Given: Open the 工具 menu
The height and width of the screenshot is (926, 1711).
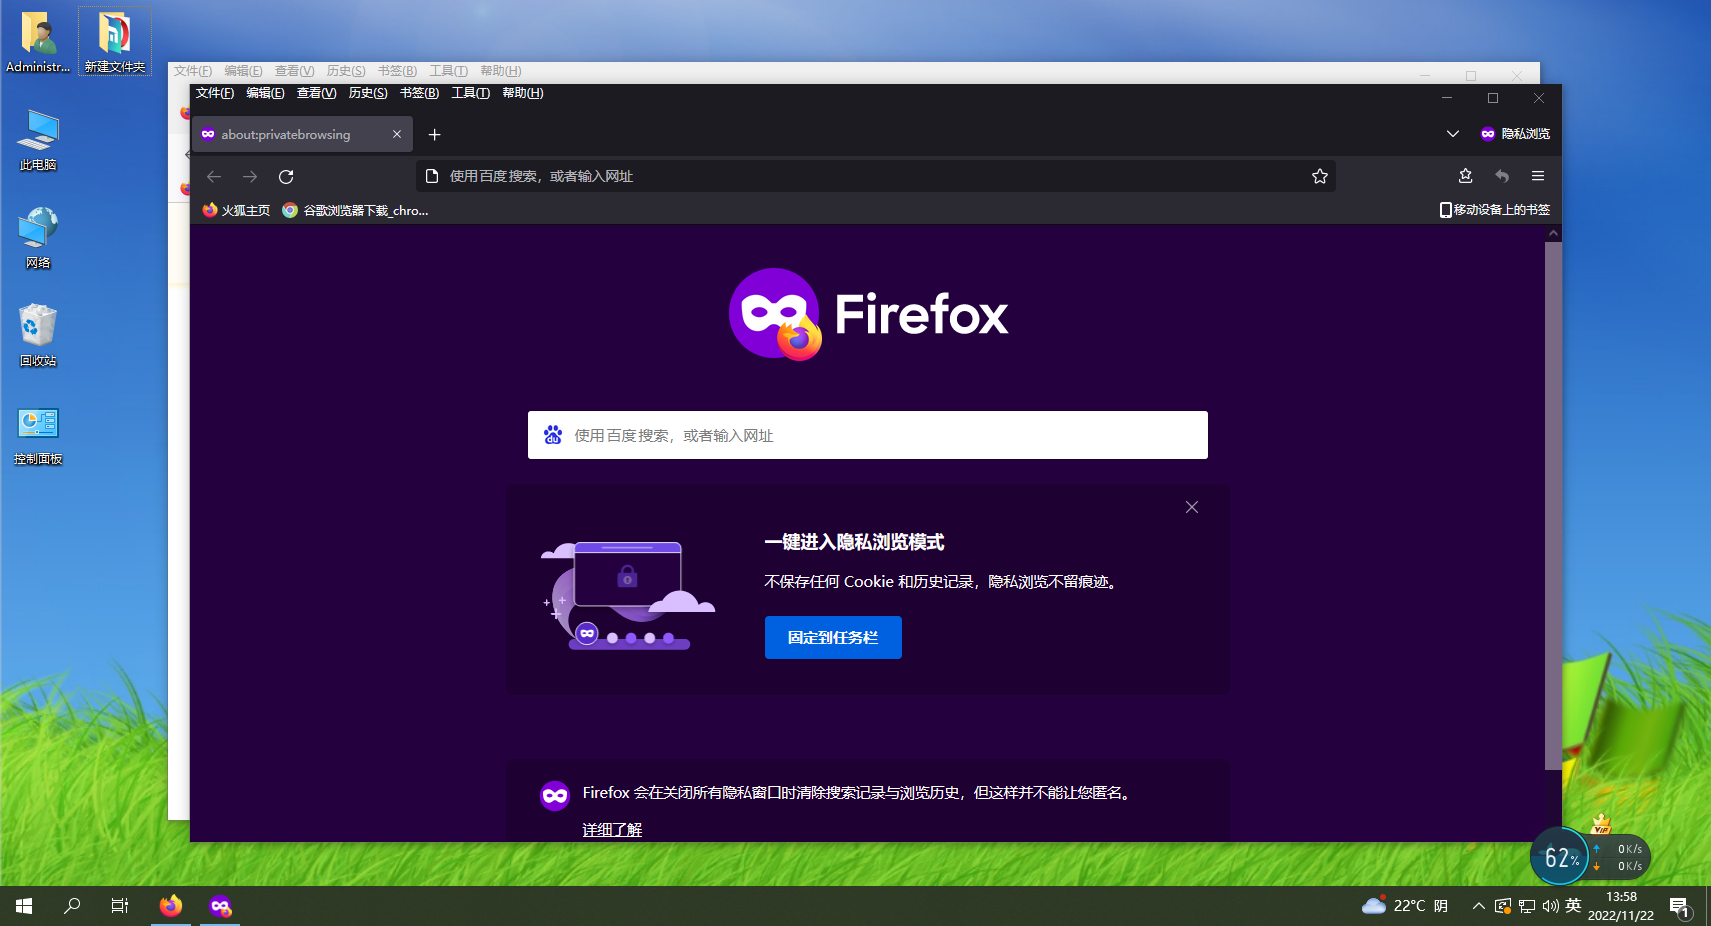Looking at the screenshot, I should (470, 93).
